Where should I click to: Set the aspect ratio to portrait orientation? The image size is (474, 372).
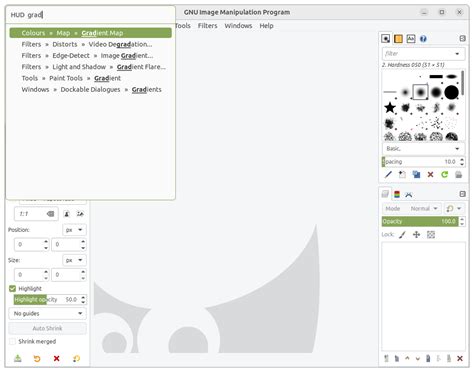click(x=67, y=214)
